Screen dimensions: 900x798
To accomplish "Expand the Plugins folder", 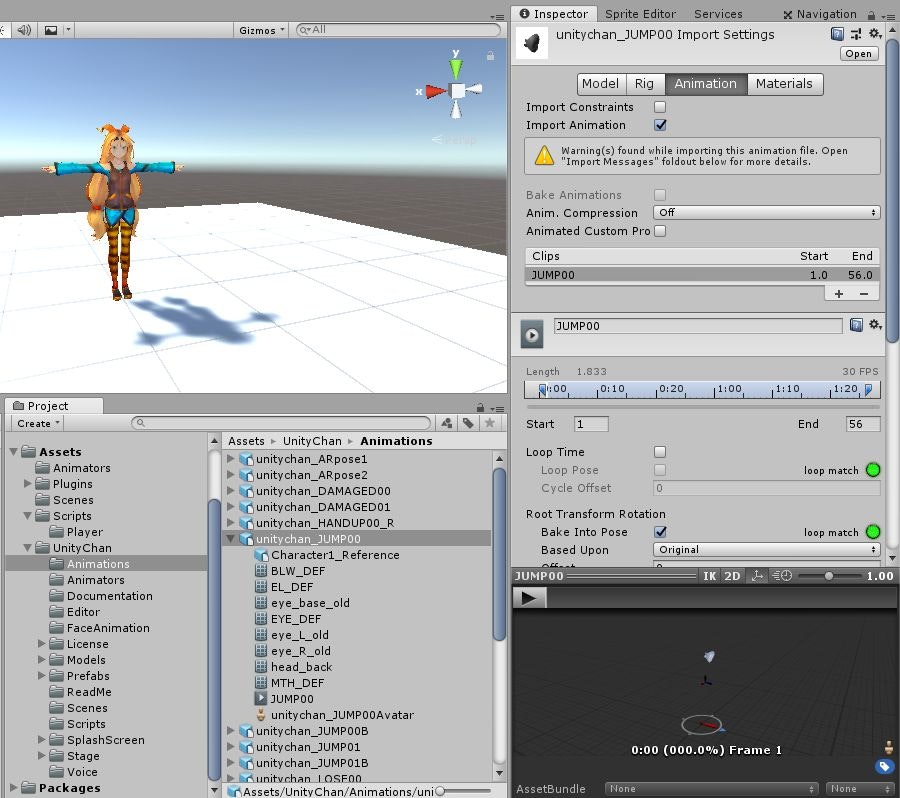I will point(28,483).
